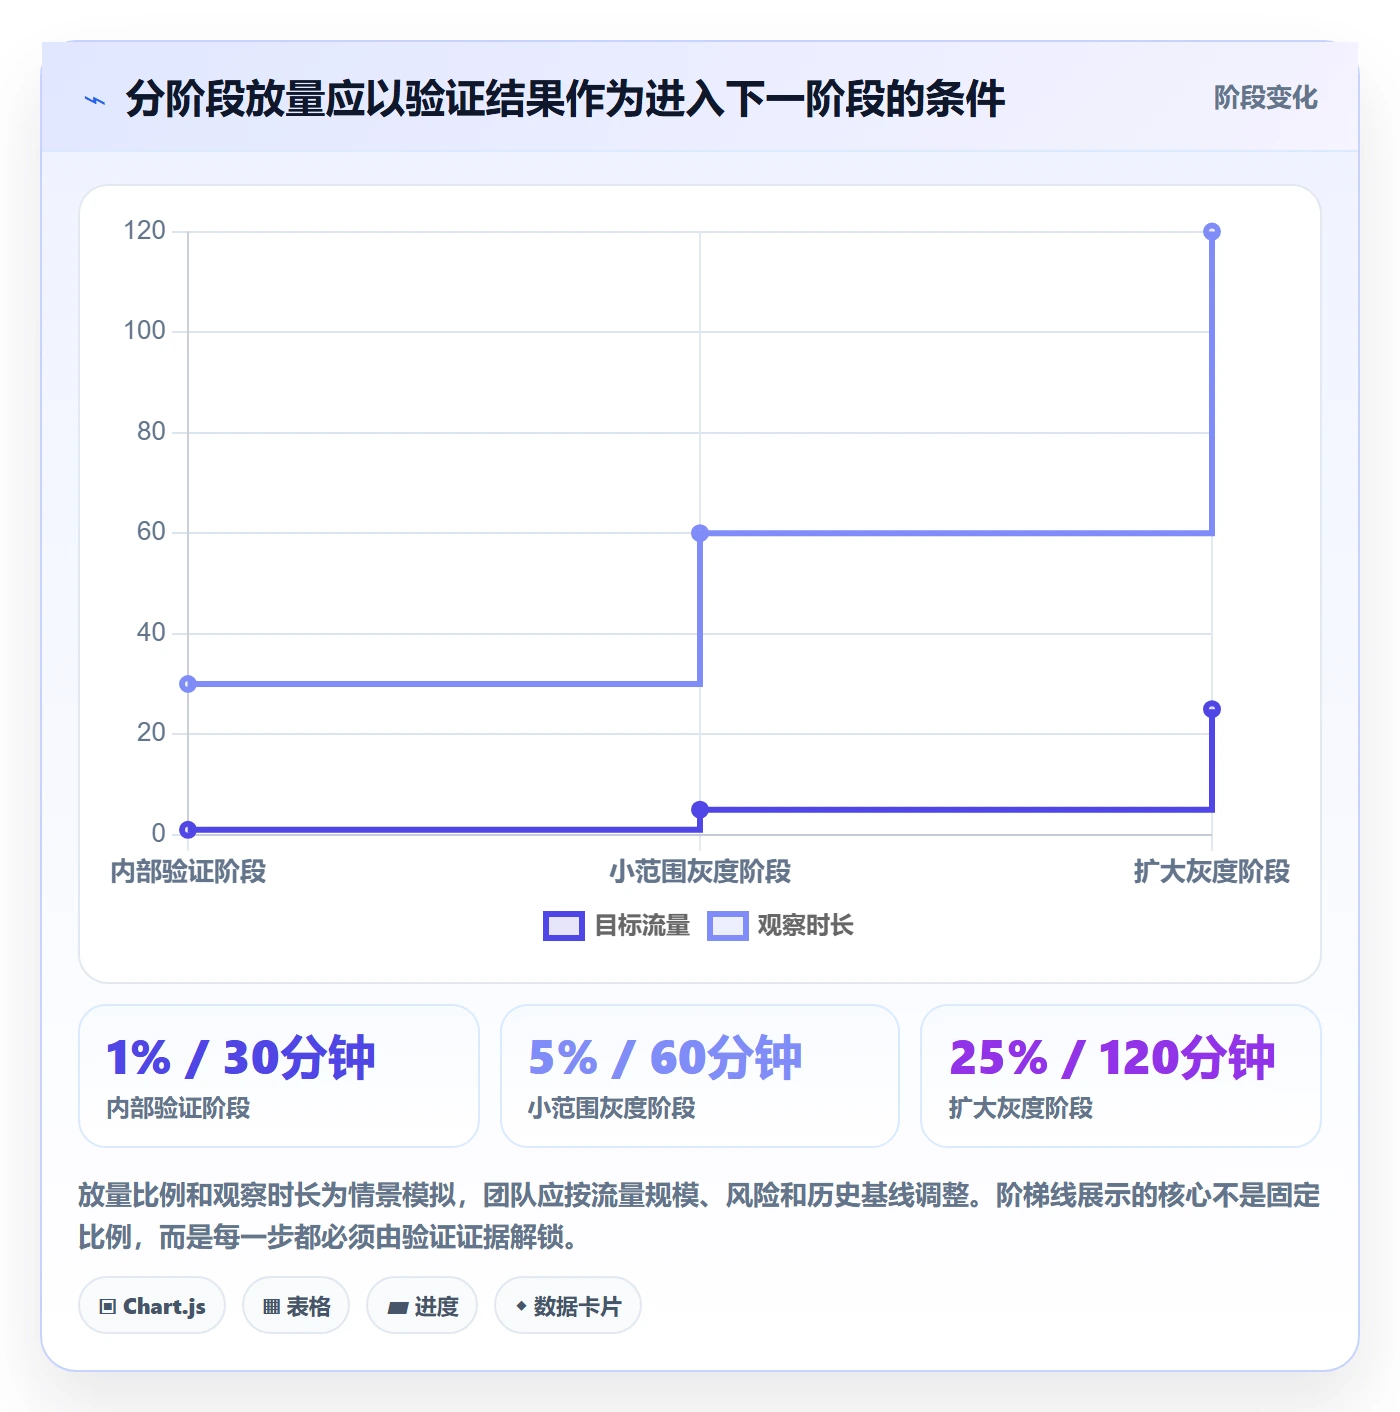Click the diamond icon in 数据卡片 chip
This screenshot has height=1412, width=1400.
pos(521,1306)
